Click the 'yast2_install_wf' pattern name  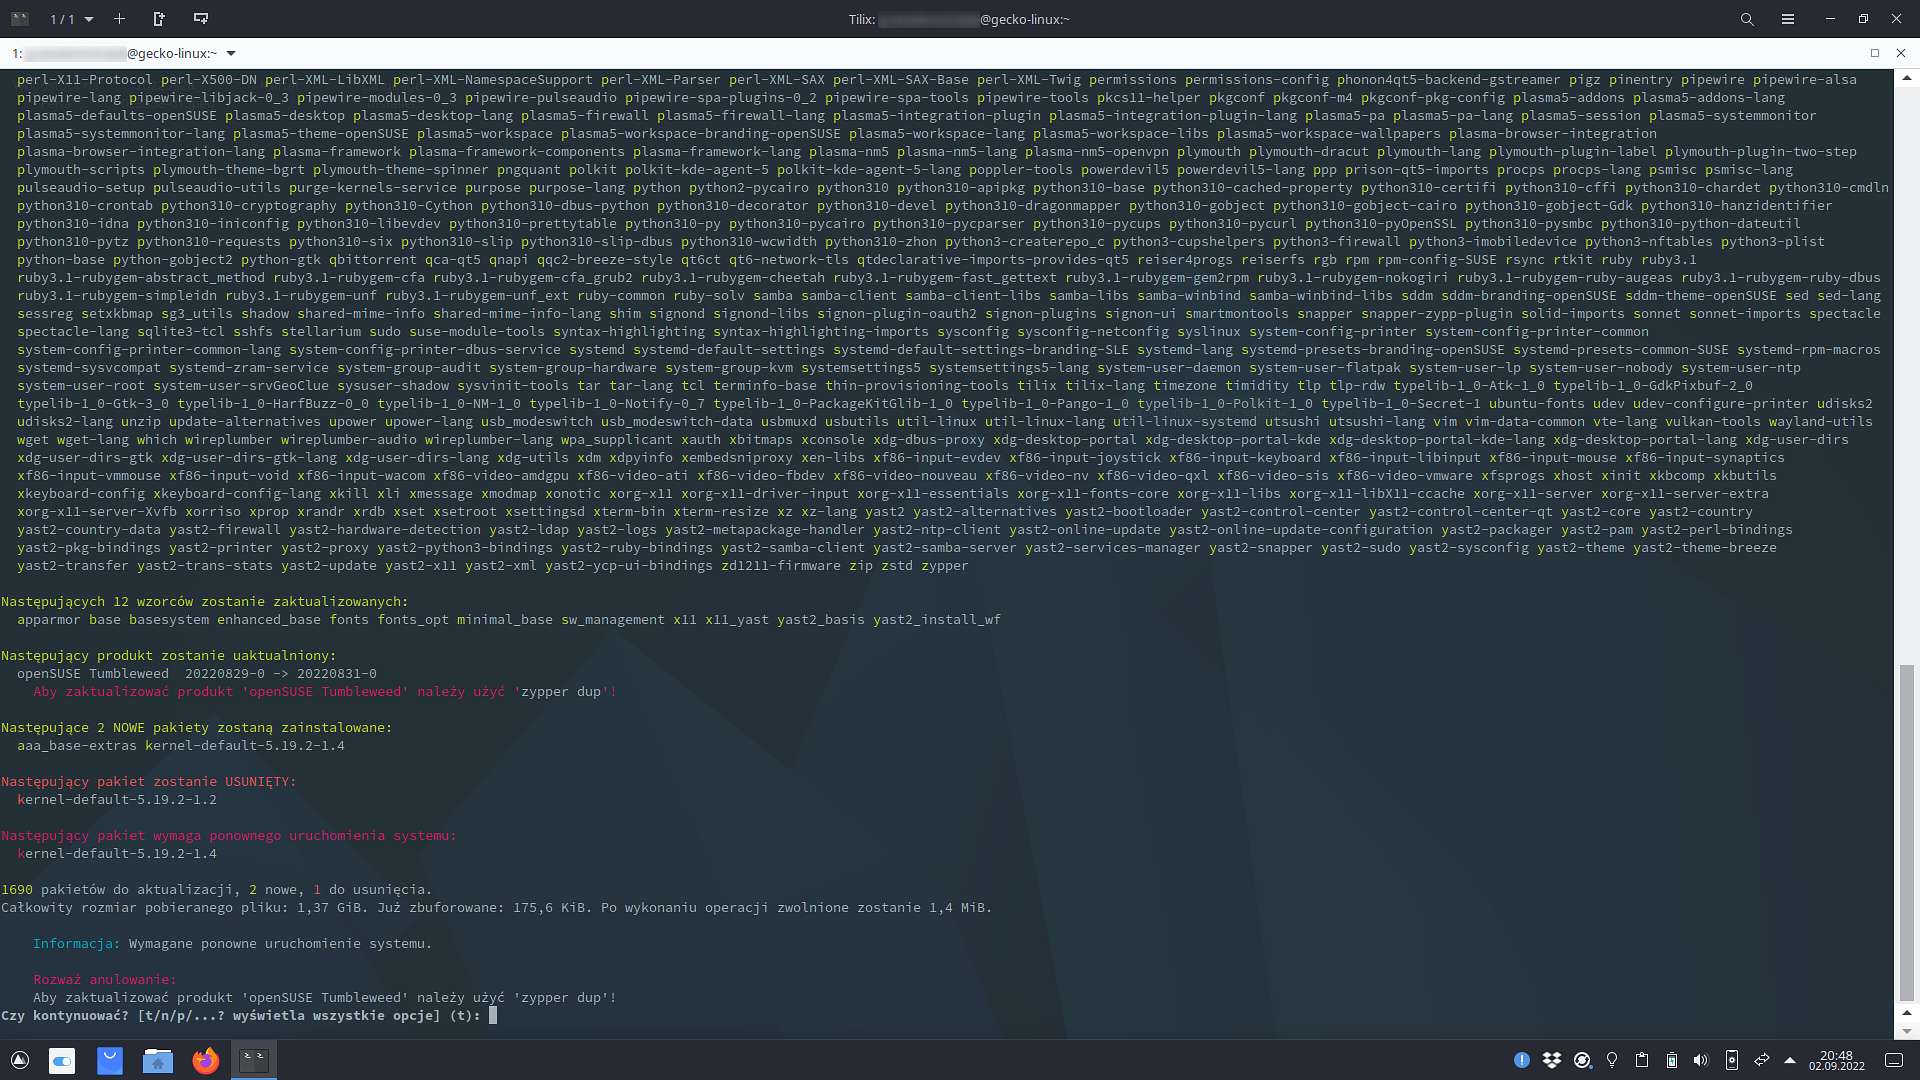click(x=937, y=619)
